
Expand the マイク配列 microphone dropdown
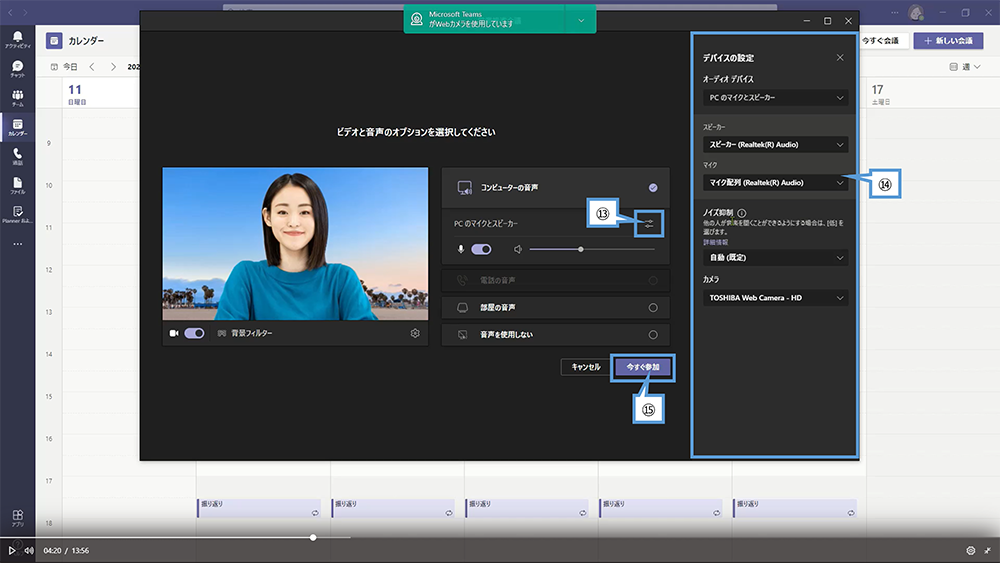pos(775,183)
